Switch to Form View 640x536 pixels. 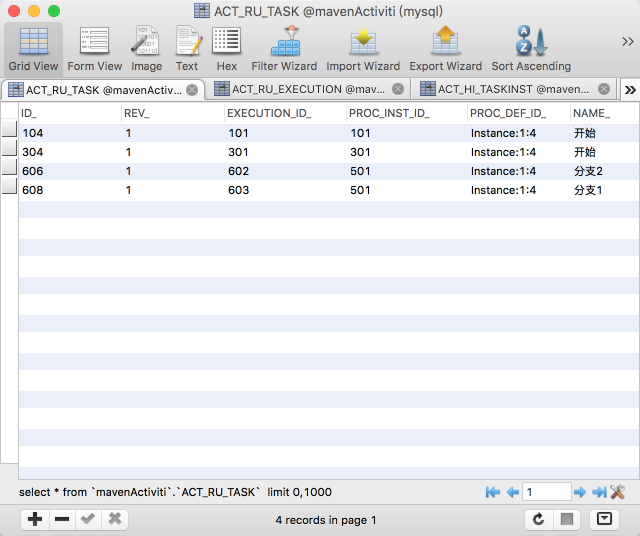[x=95, y=49]
